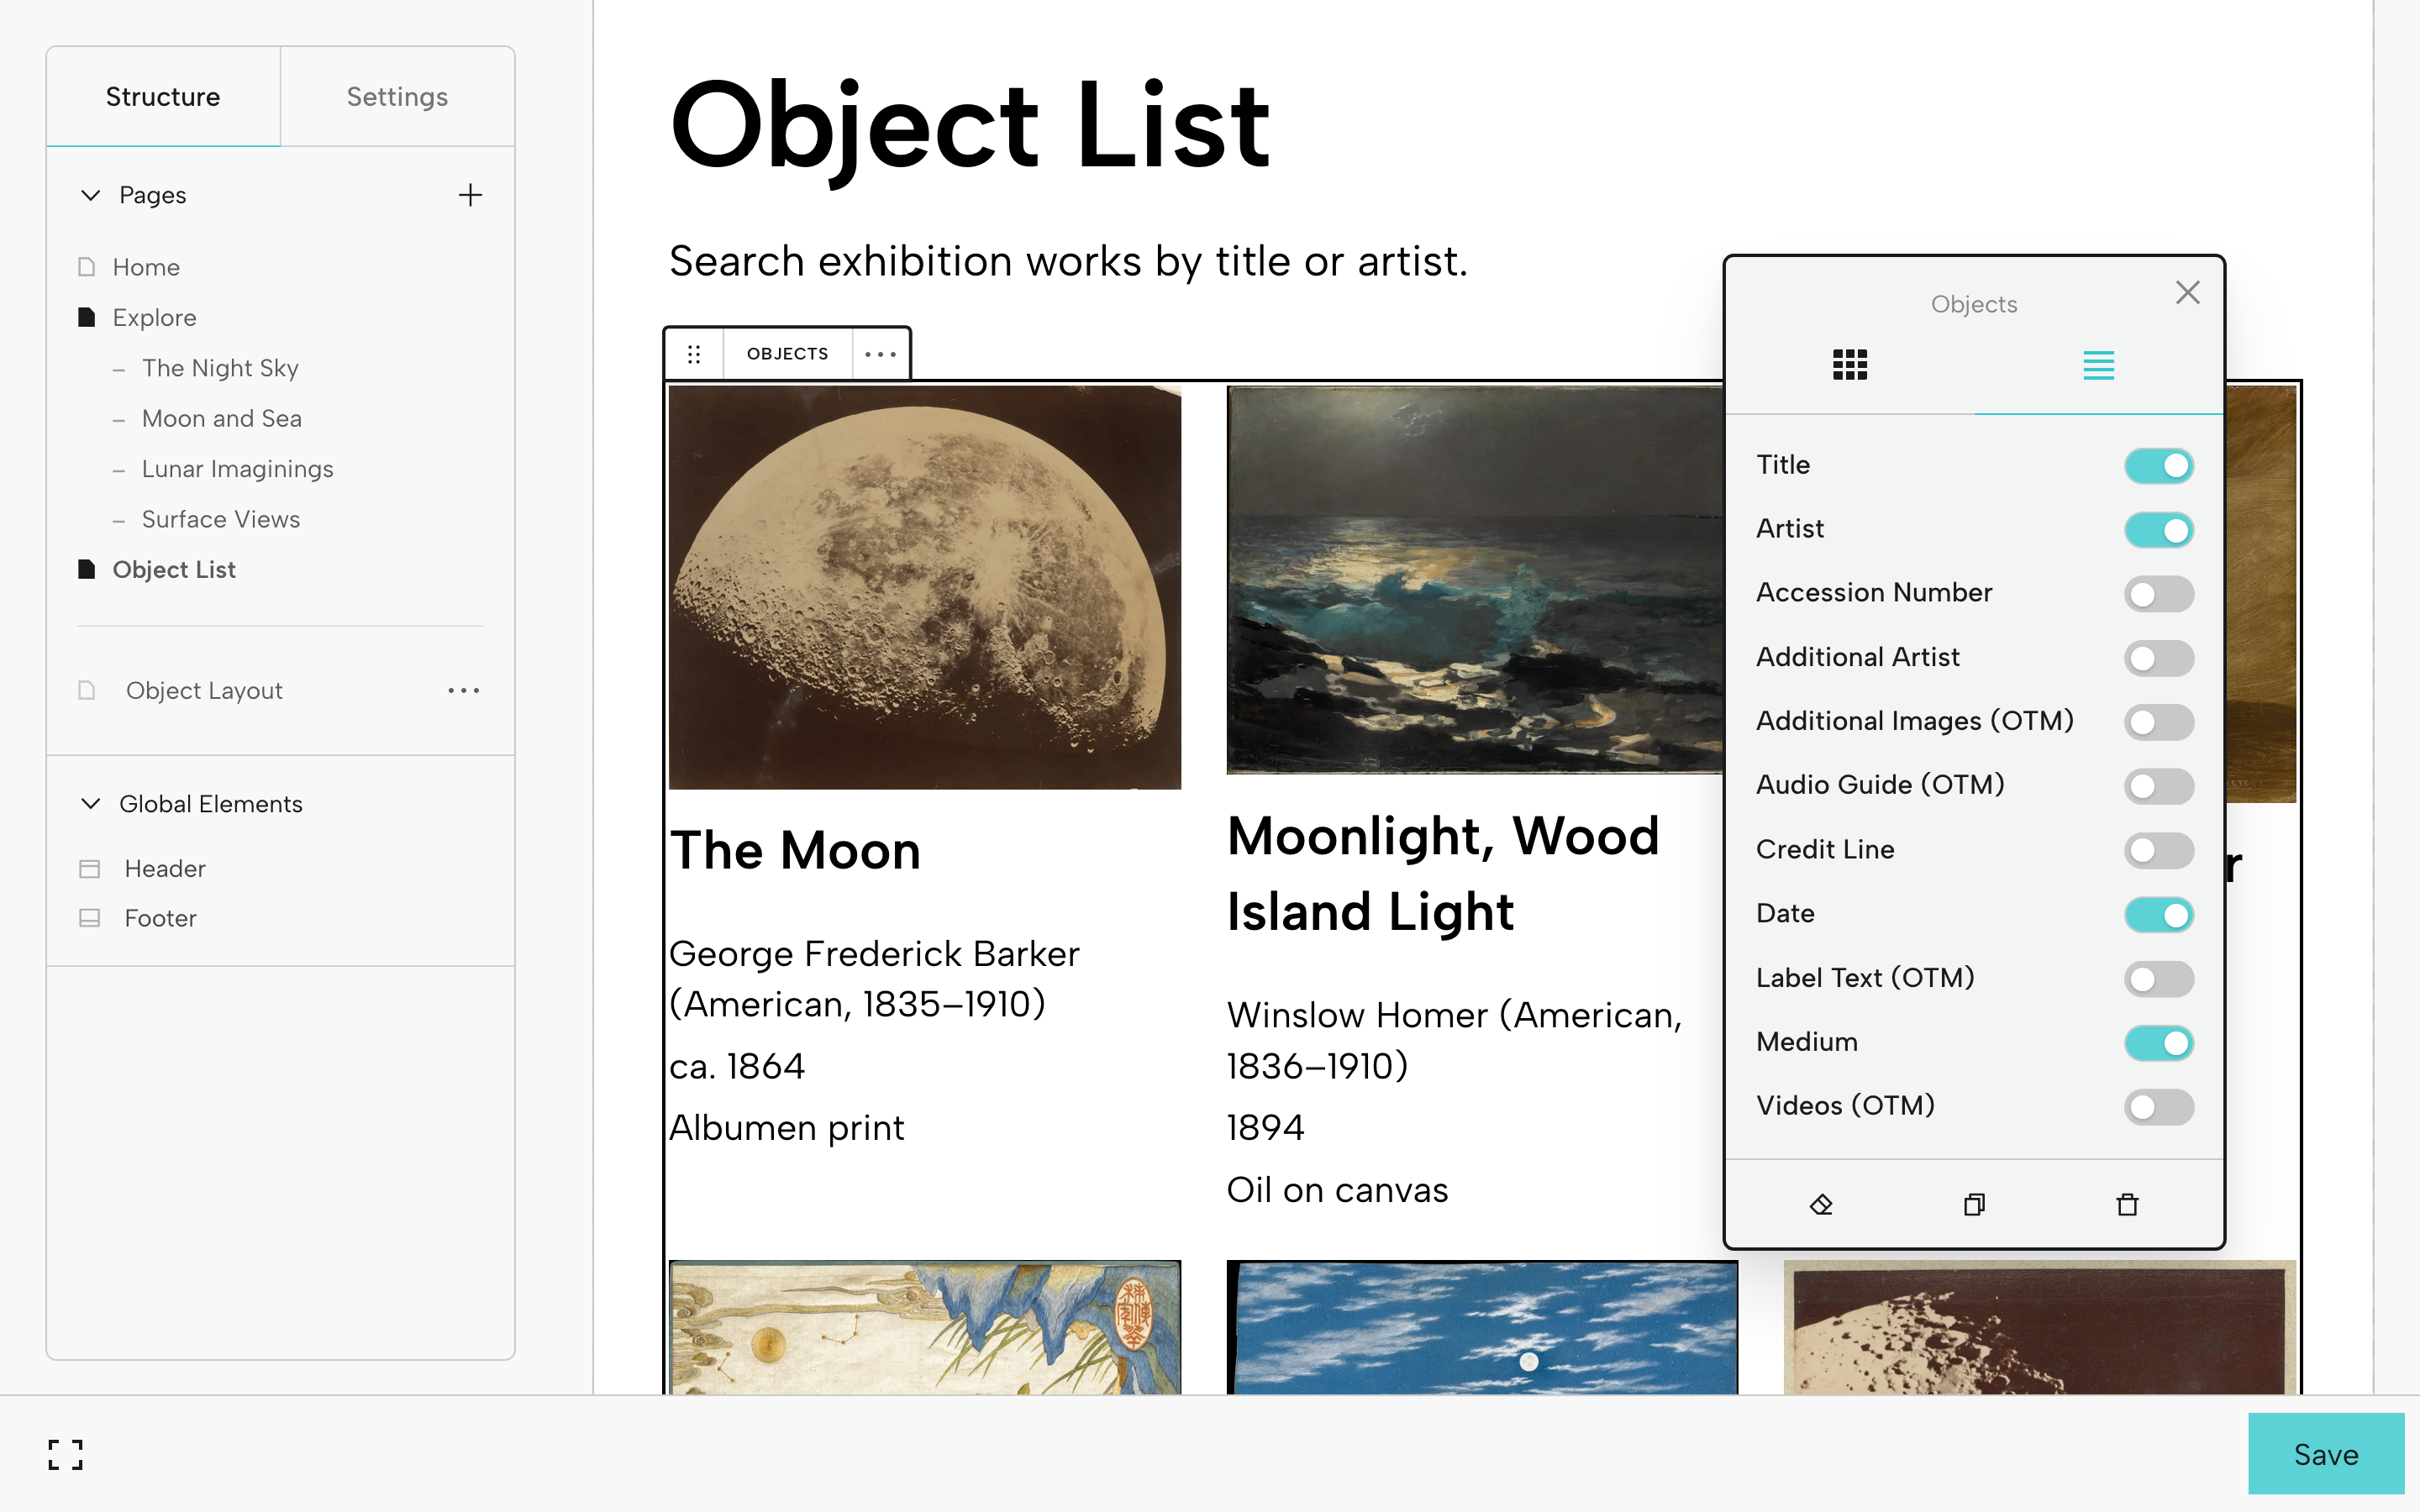Switch Objects panel to grid layout tab

point(1850,365)
